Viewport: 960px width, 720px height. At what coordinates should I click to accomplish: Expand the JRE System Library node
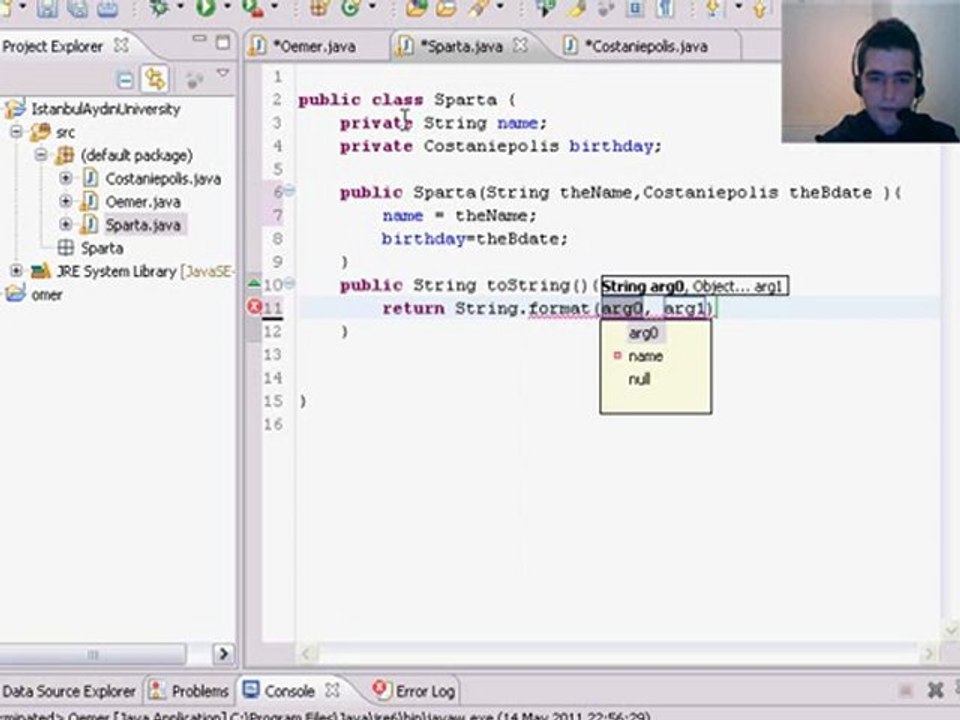17,271
